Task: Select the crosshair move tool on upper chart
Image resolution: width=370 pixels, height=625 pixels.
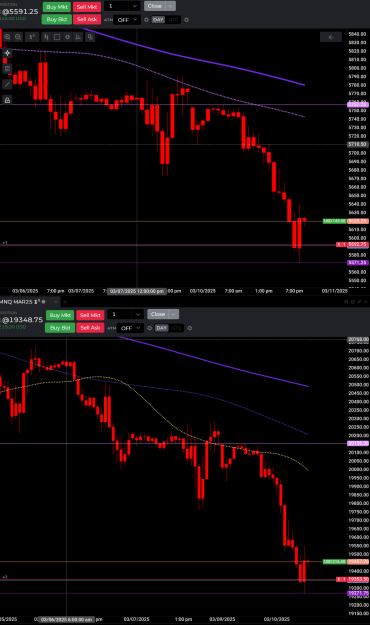Action: [7, 53]
